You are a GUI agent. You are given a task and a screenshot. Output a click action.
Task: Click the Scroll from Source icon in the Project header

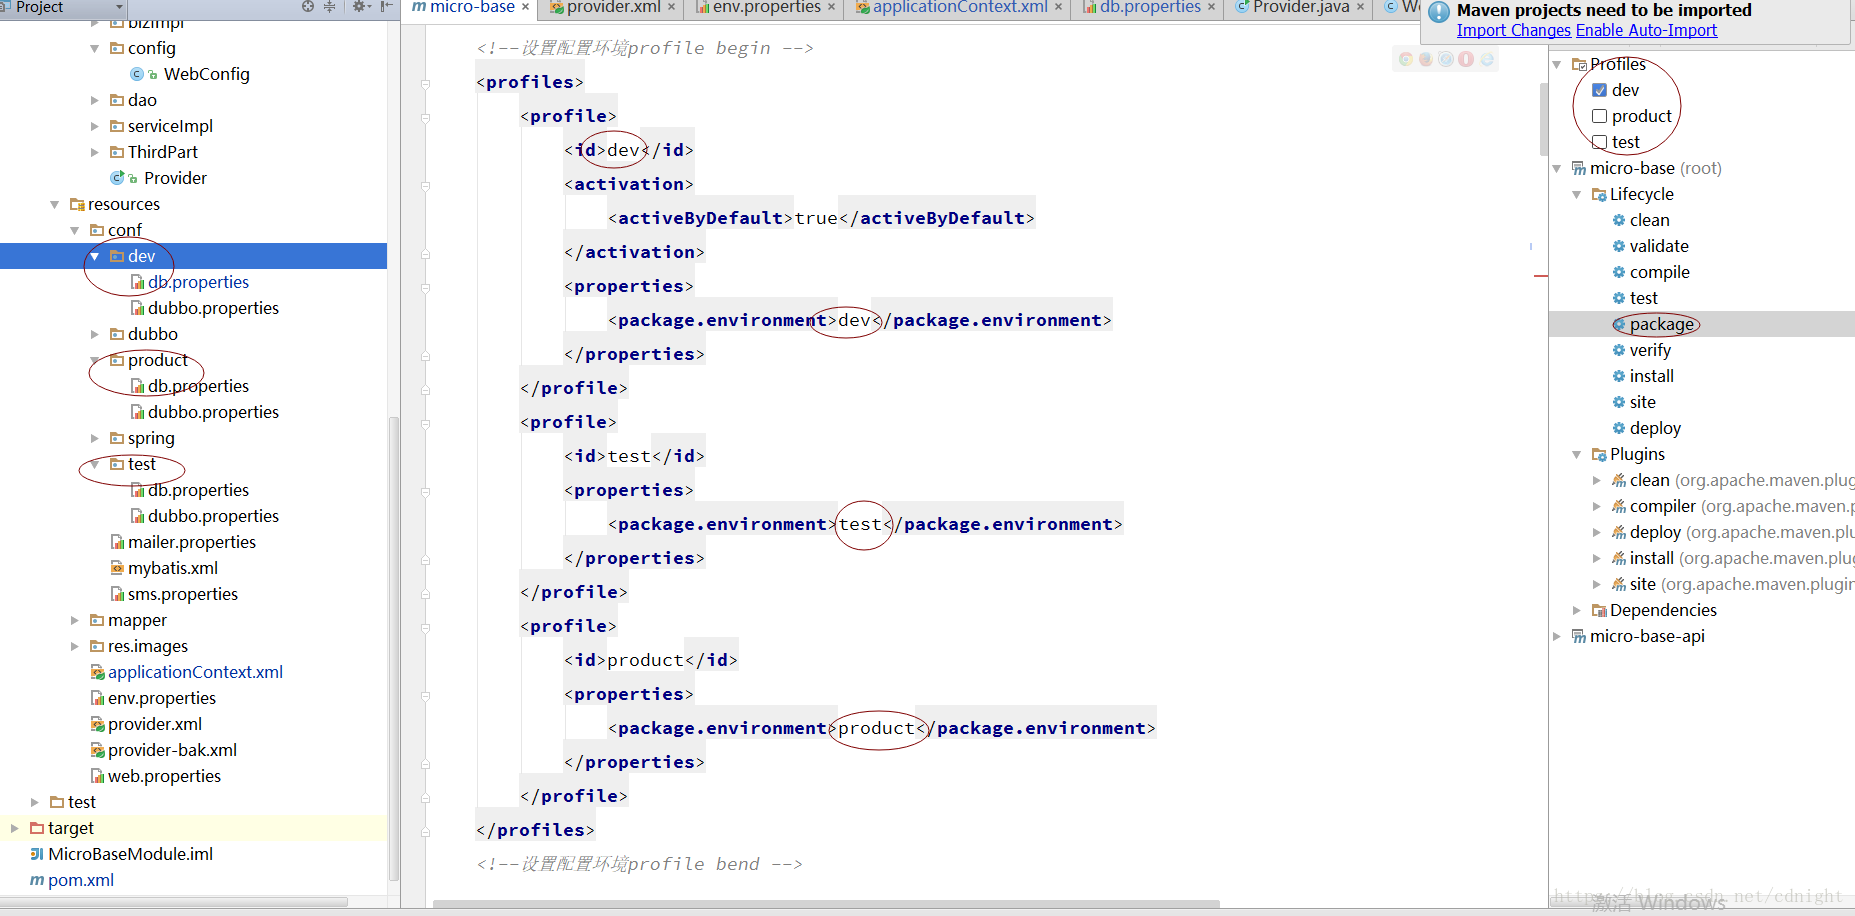tap(308, 6)
